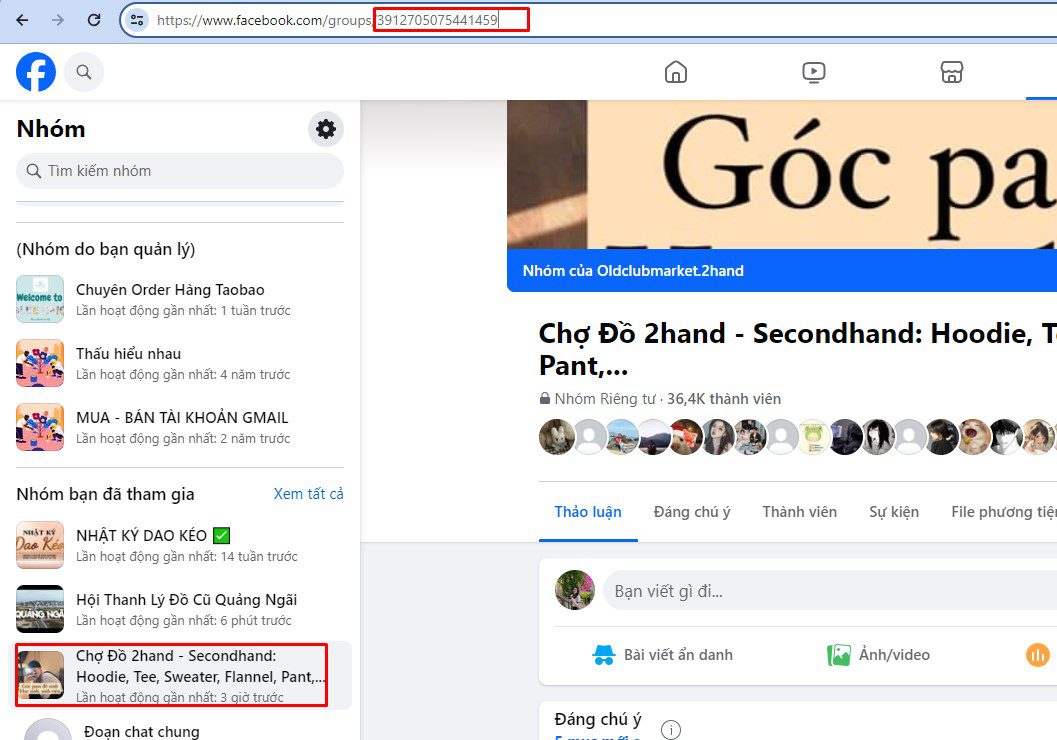Open groups settings gear icon
This screenshot has height=740, width=1057.
(326, 129)
